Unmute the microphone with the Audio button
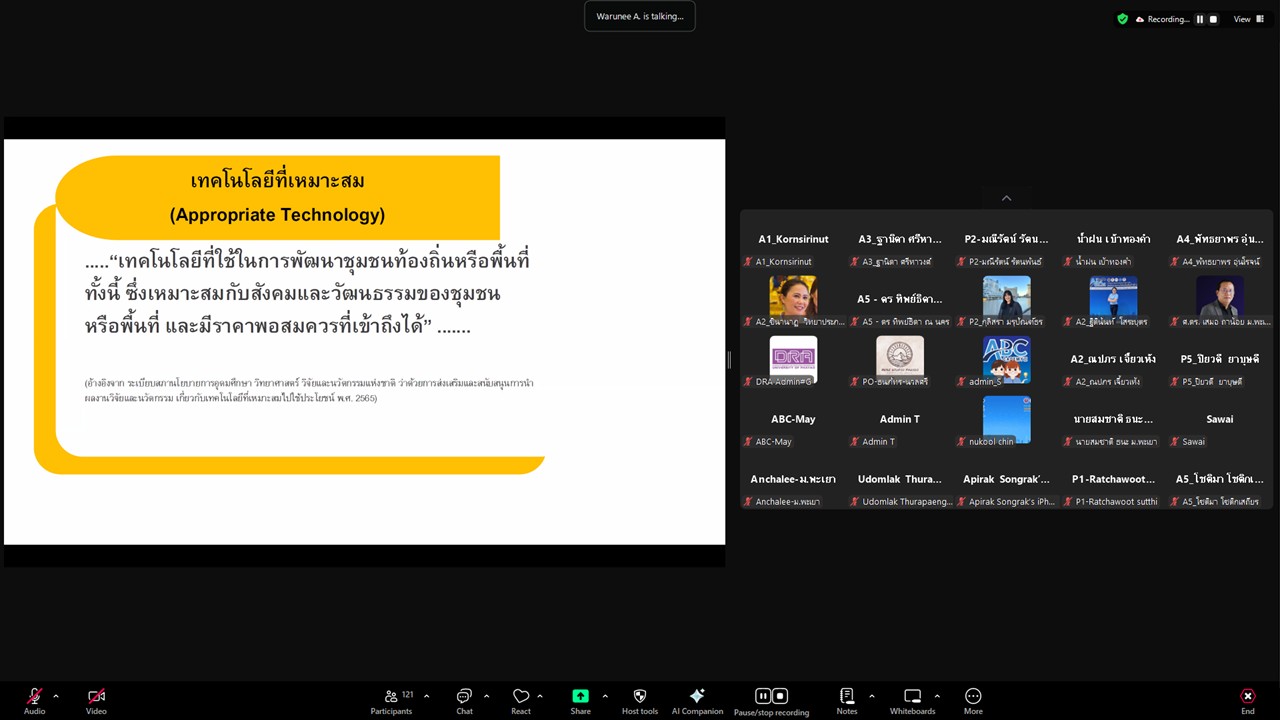 tap(34, 700)
